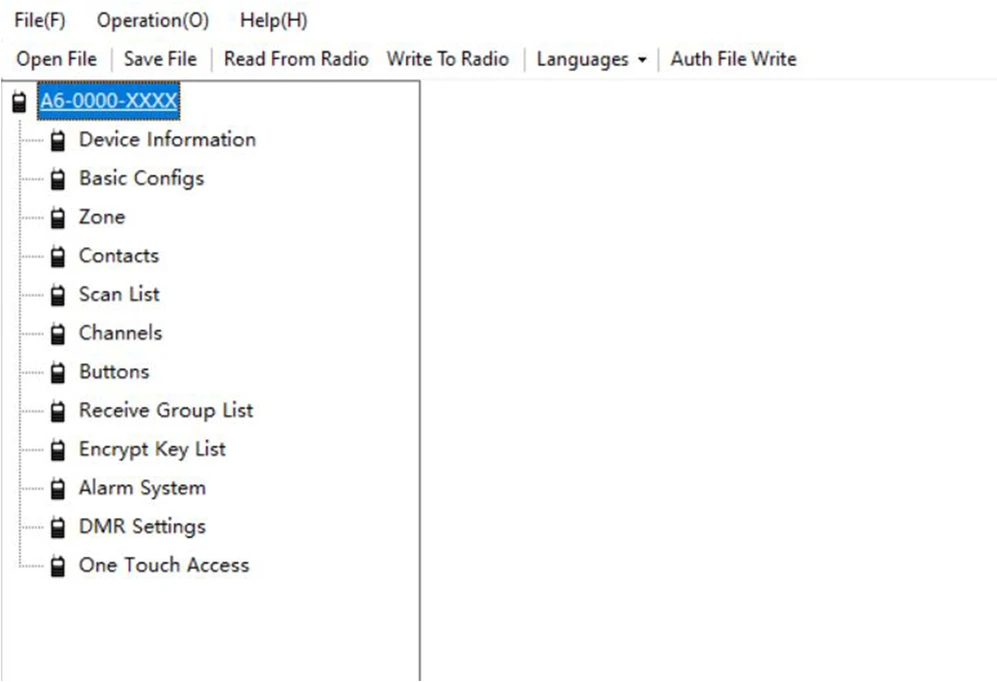
Task: Click the Open File toolbar button
Action: tap(57, 59)
